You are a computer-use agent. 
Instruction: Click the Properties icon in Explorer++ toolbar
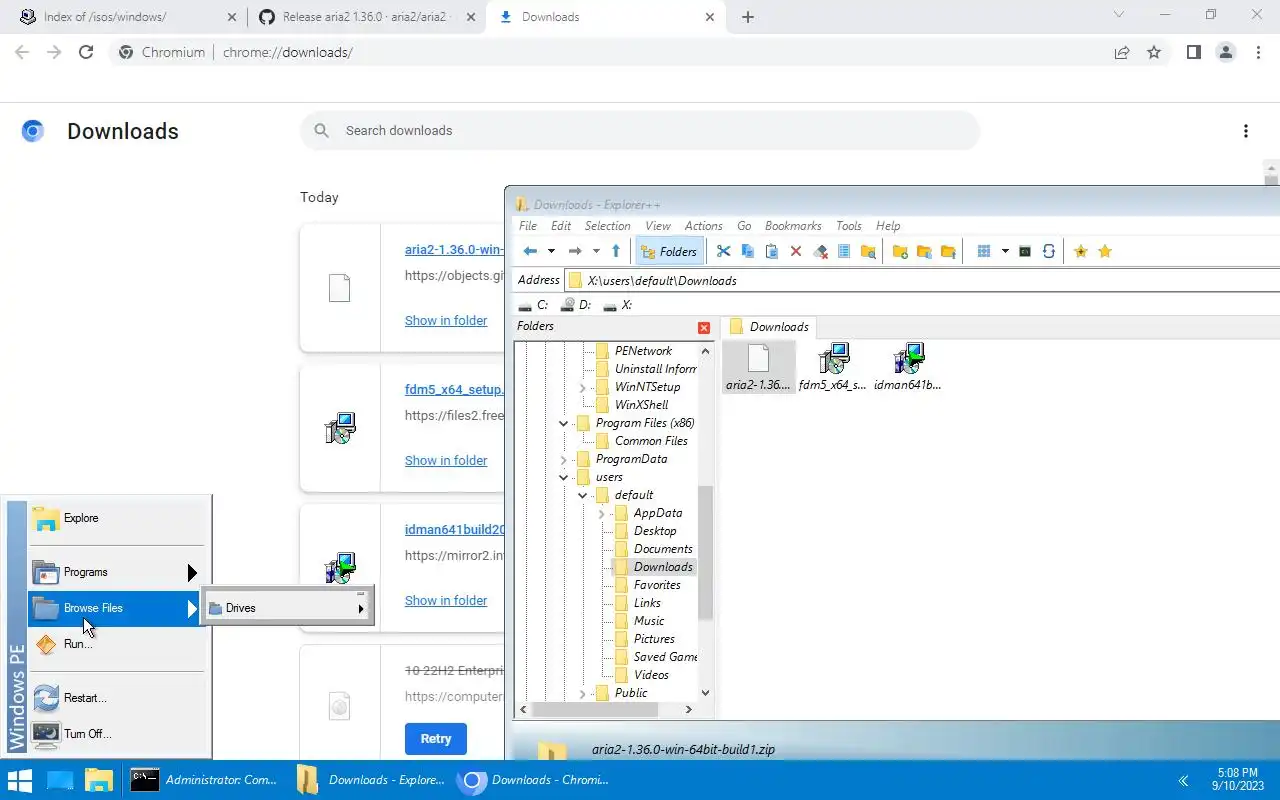coord(844,251)
